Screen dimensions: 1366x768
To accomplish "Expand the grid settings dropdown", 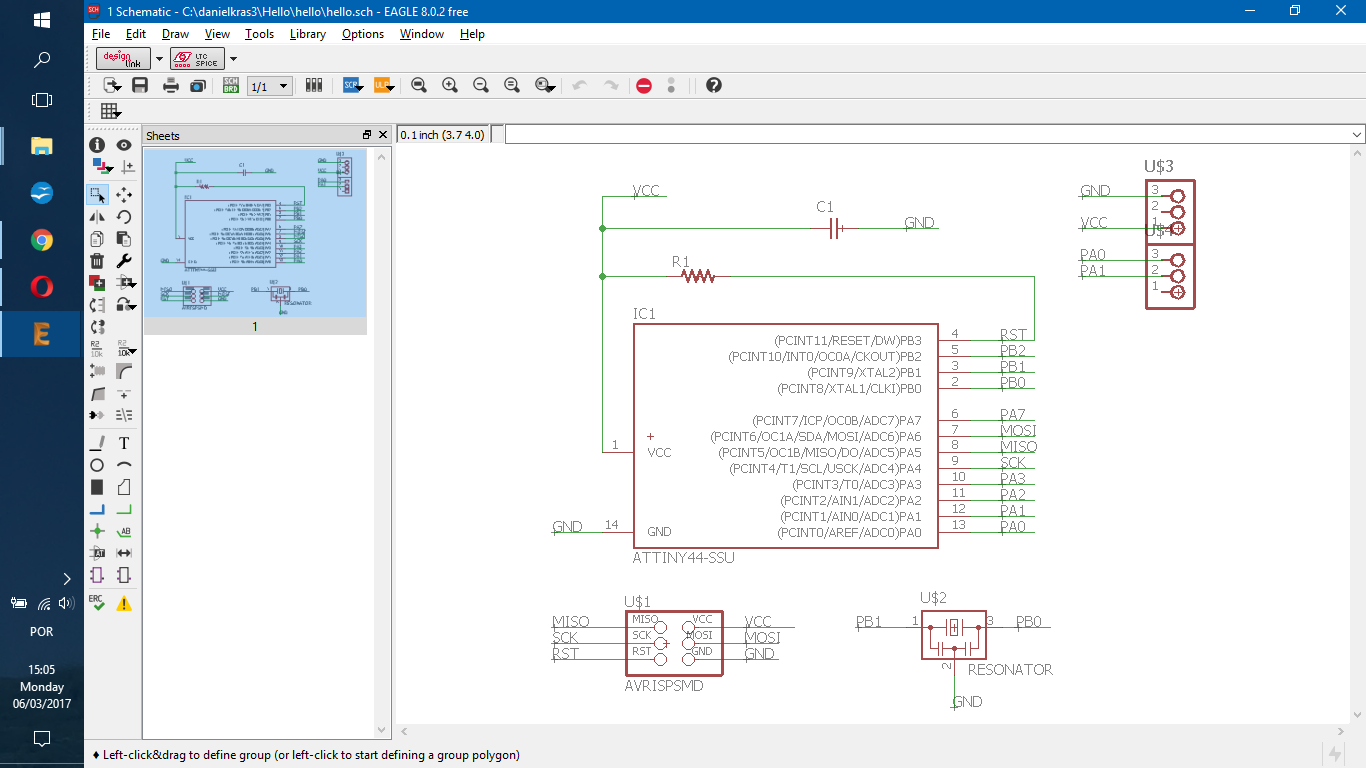I will pyautogui.click(x=110, y=112).
